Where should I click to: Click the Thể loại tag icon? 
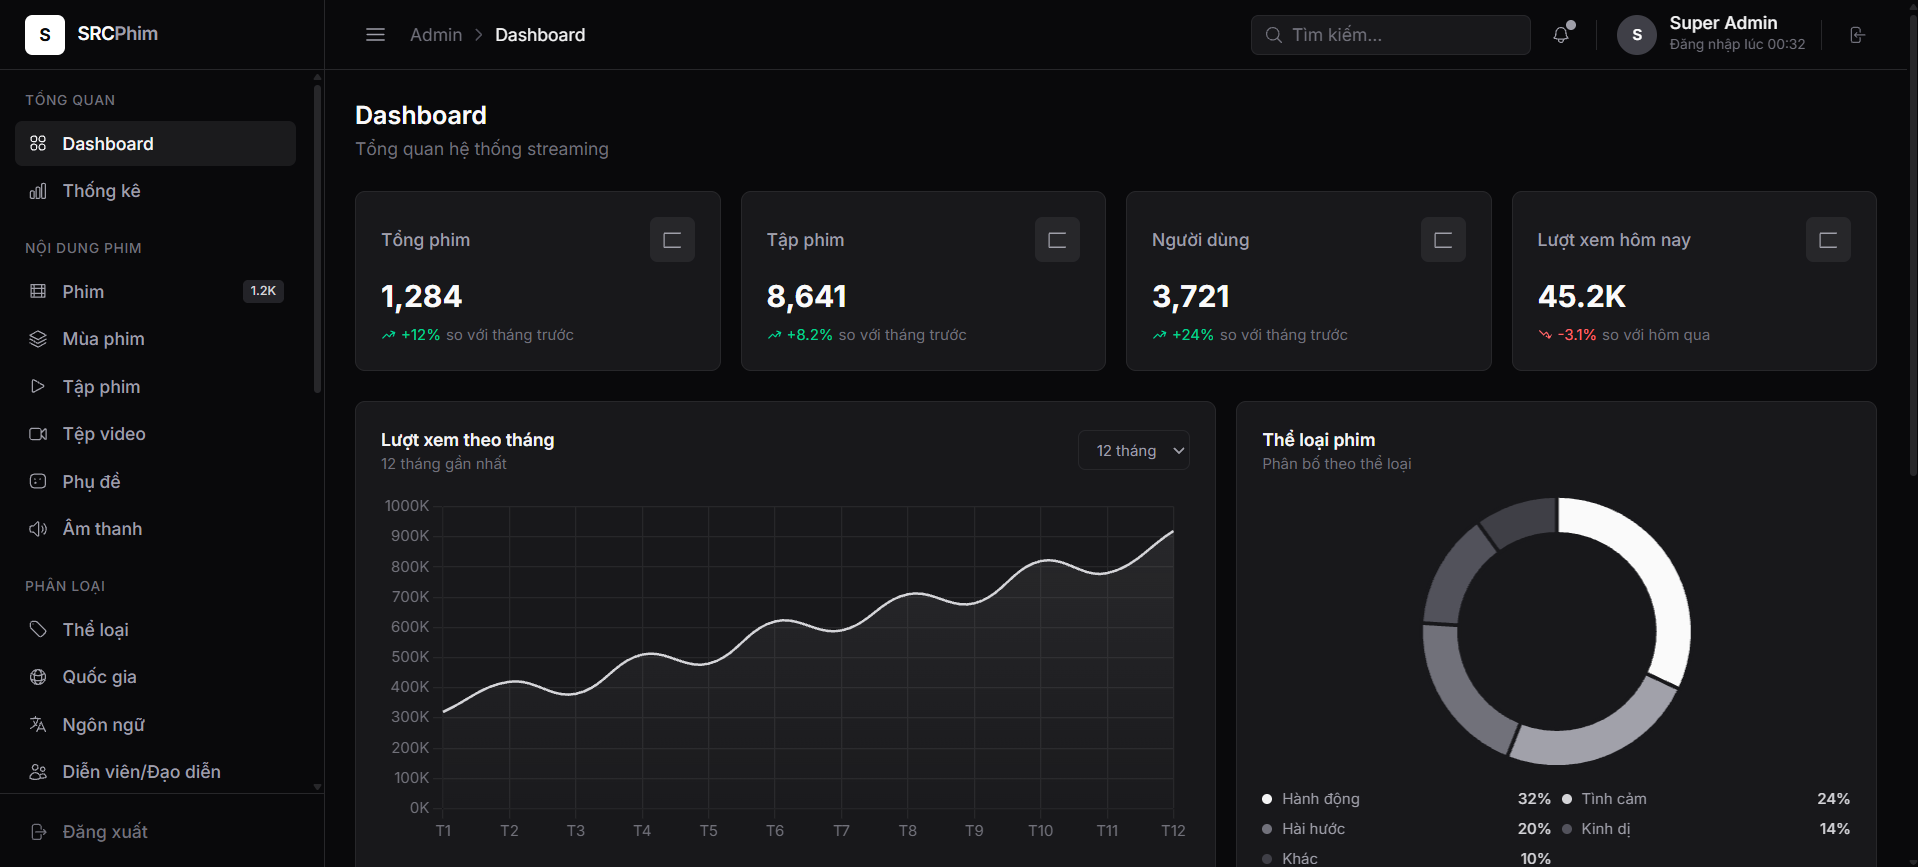(x=38, y=629)
